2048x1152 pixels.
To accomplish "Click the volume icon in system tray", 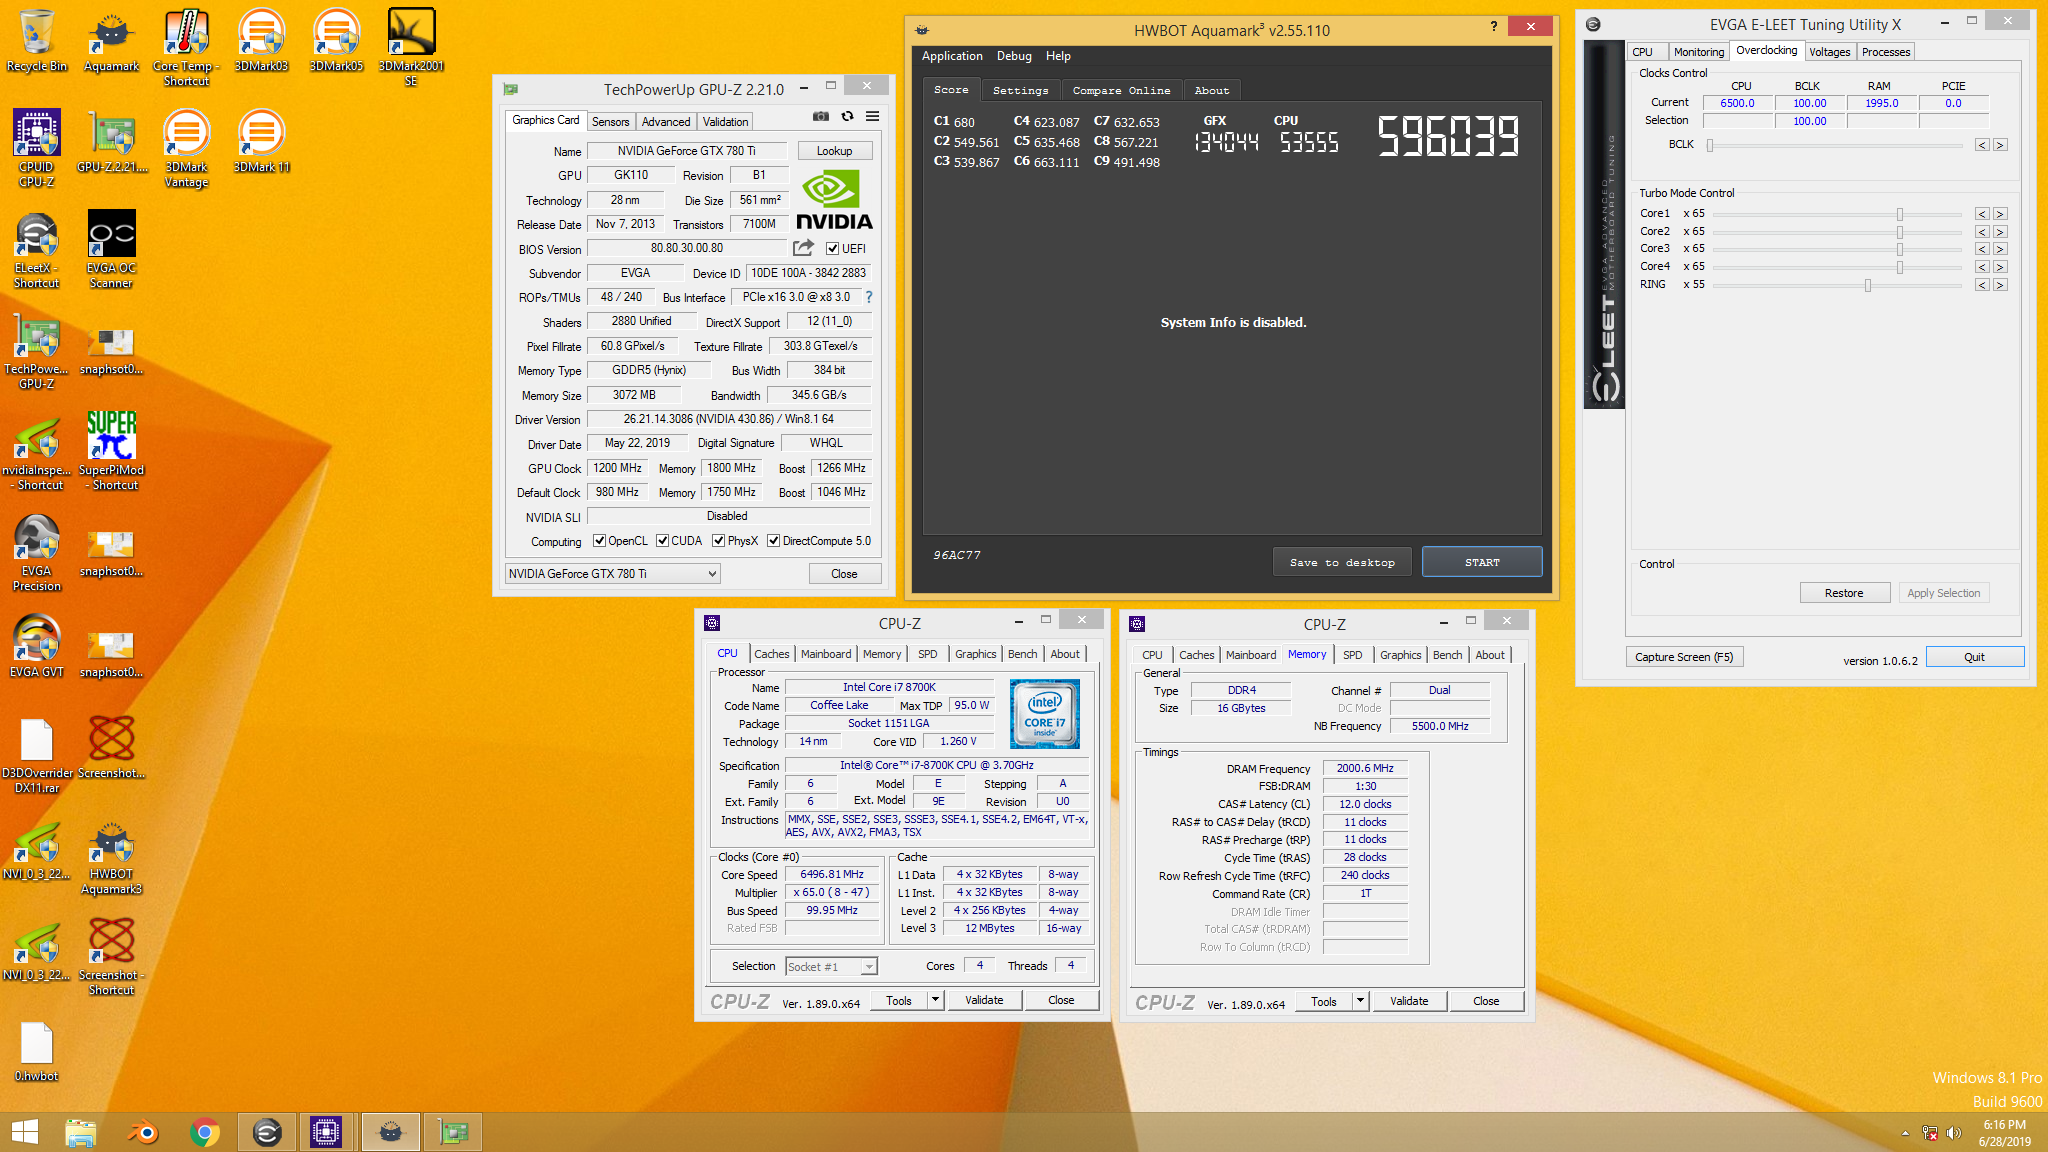I will 1954,1133.
